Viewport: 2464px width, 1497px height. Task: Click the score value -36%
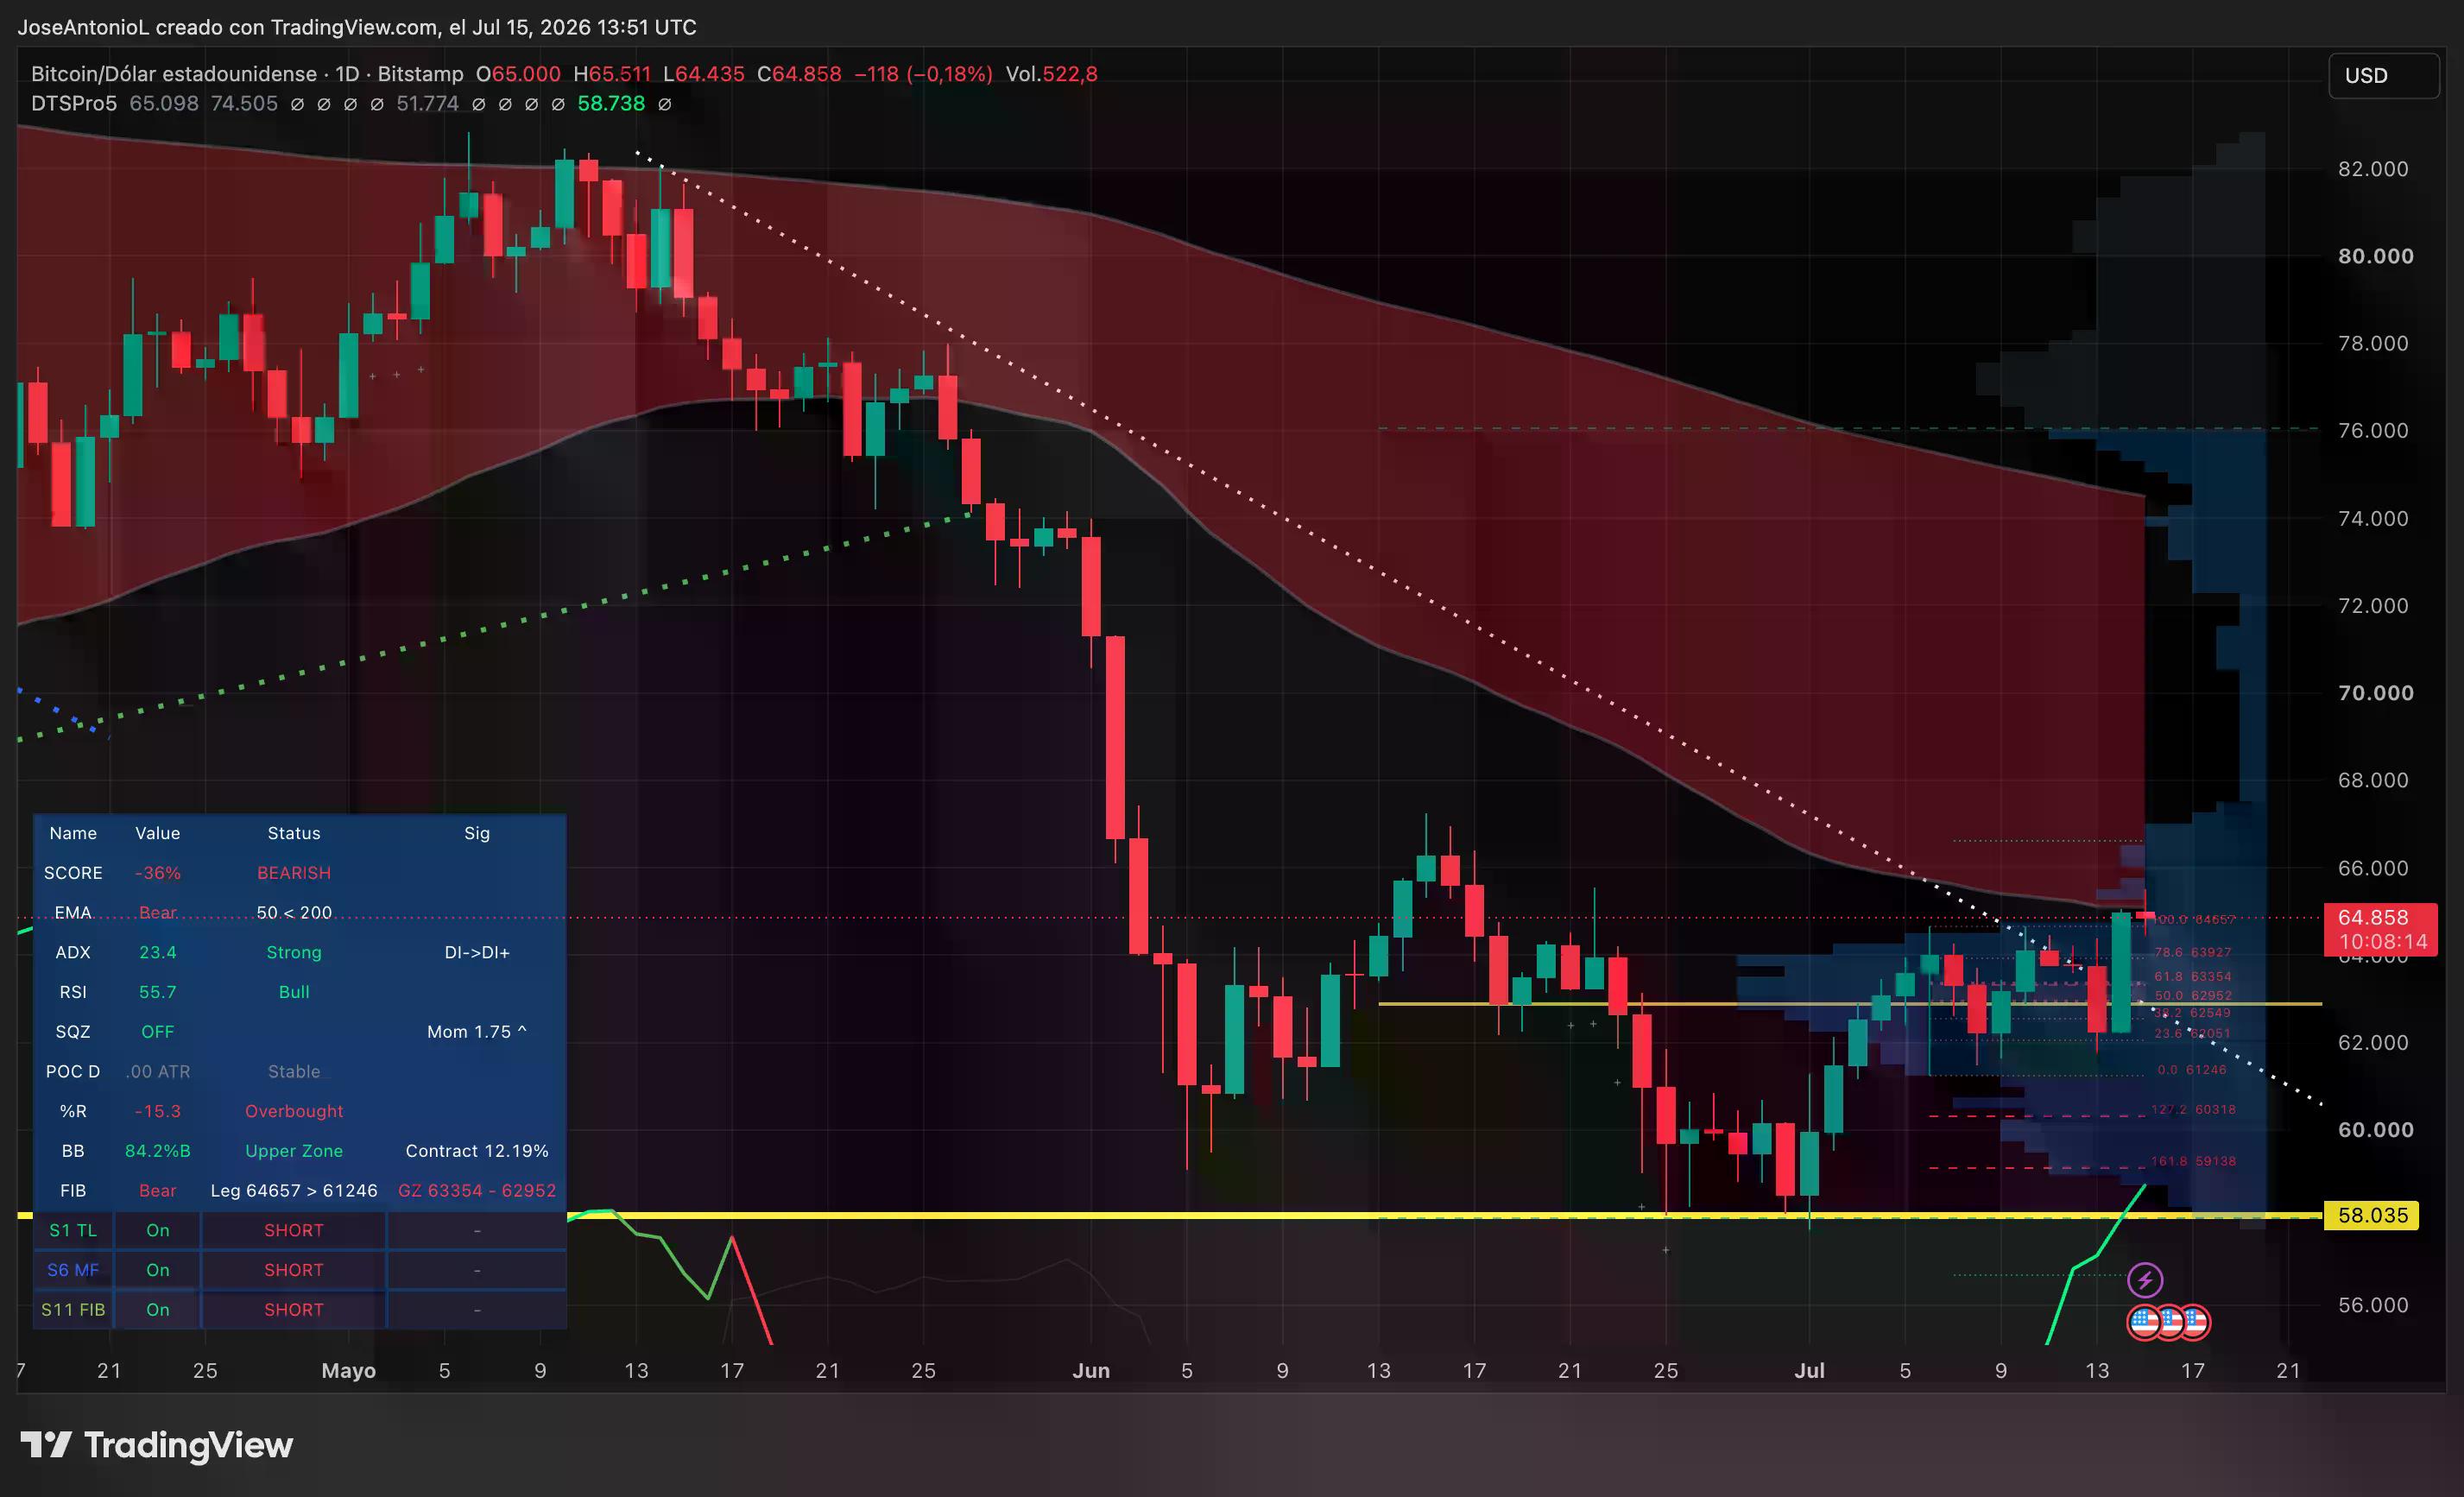[x=158, y=873]
